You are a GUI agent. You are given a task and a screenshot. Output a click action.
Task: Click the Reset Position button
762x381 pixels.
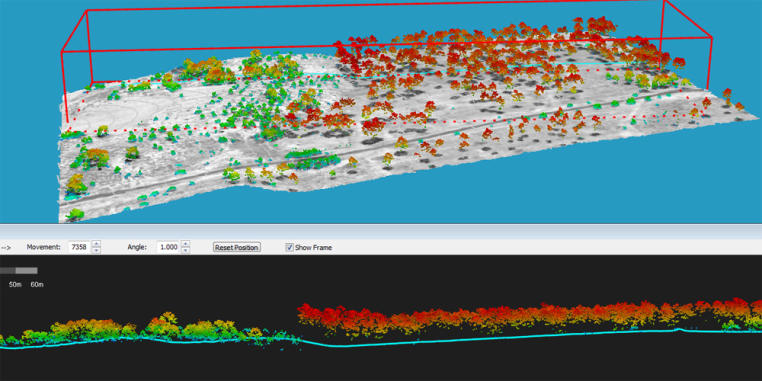(x=237, y=247)
